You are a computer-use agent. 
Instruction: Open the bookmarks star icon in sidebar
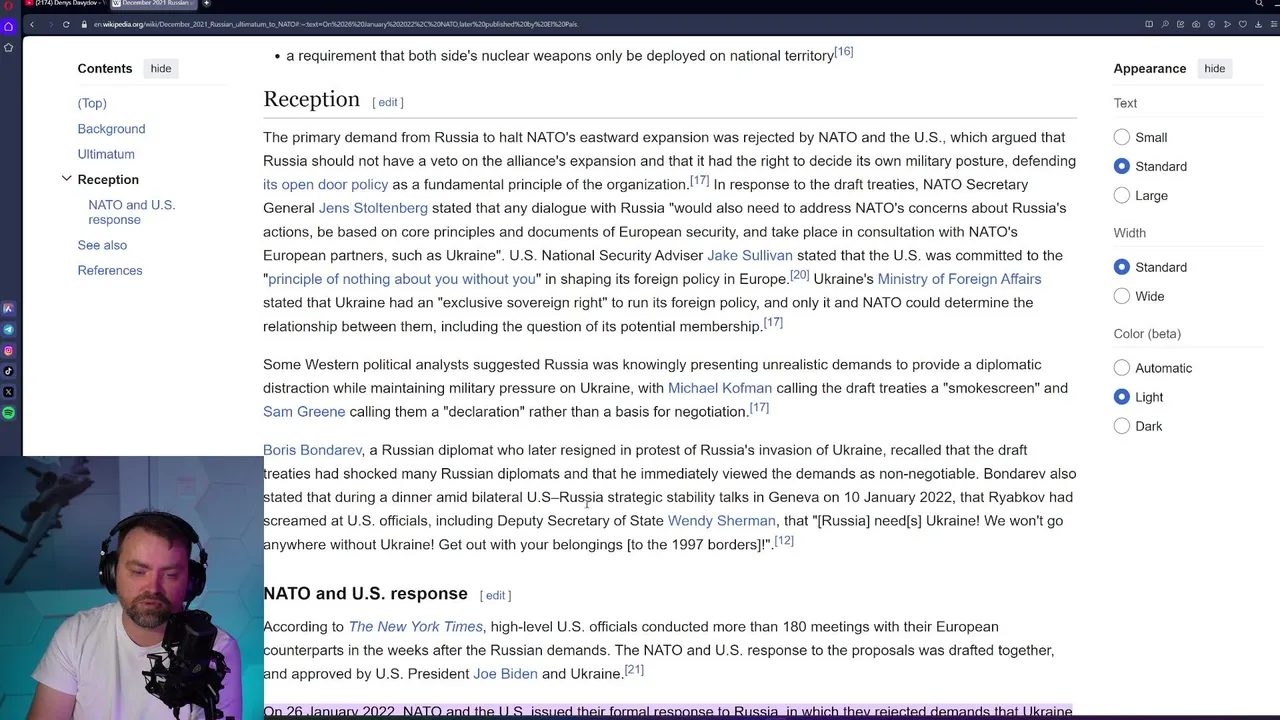pyautogui.click(x=8, y=47)
